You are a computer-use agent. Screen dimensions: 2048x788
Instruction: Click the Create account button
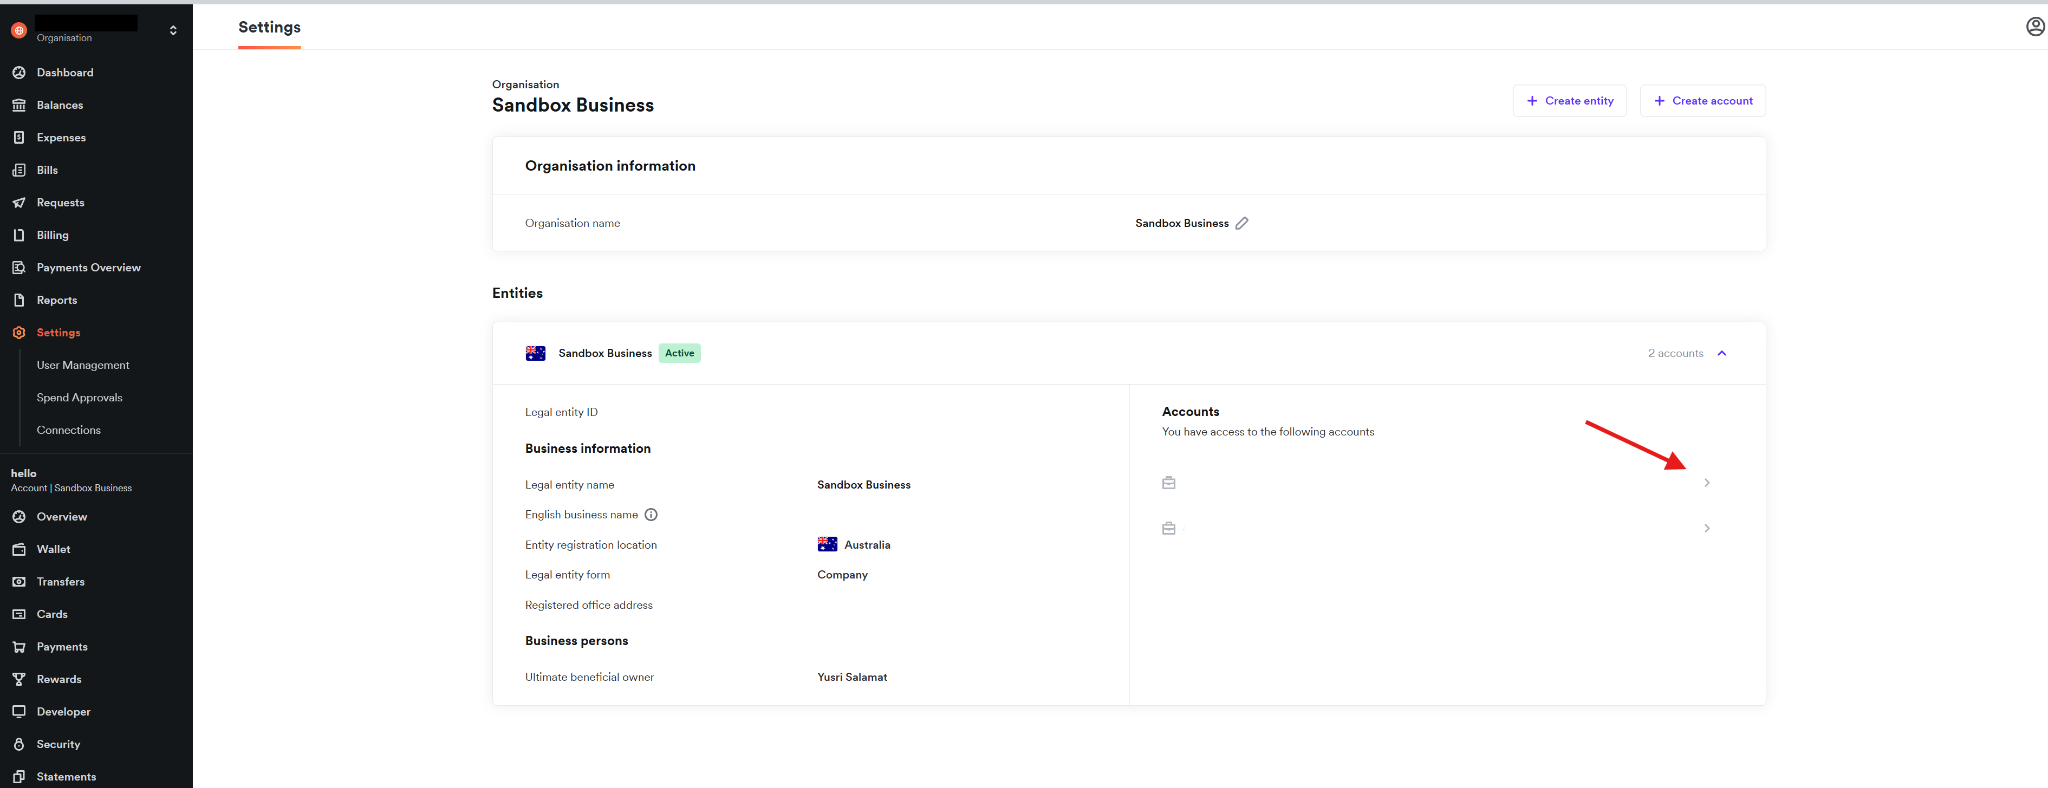click(1702, 101)
